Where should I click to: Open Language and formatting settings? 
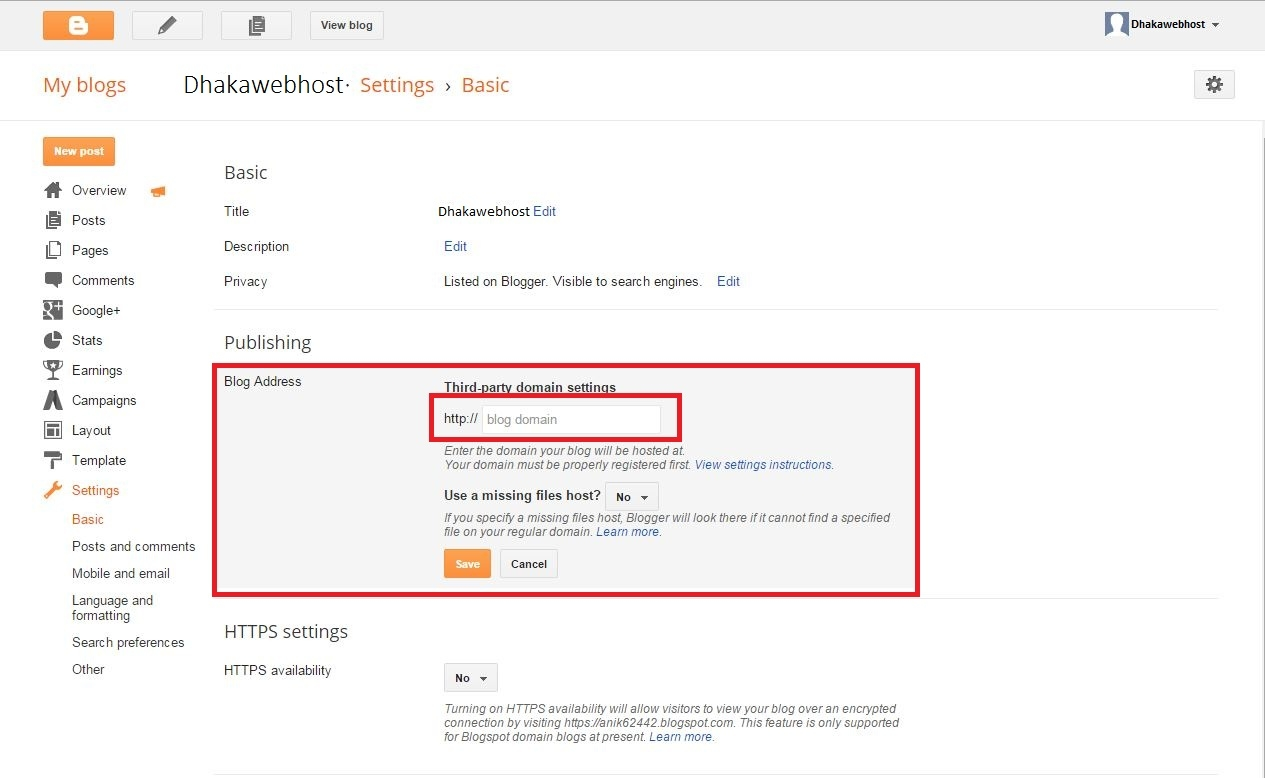coord(112,608)
